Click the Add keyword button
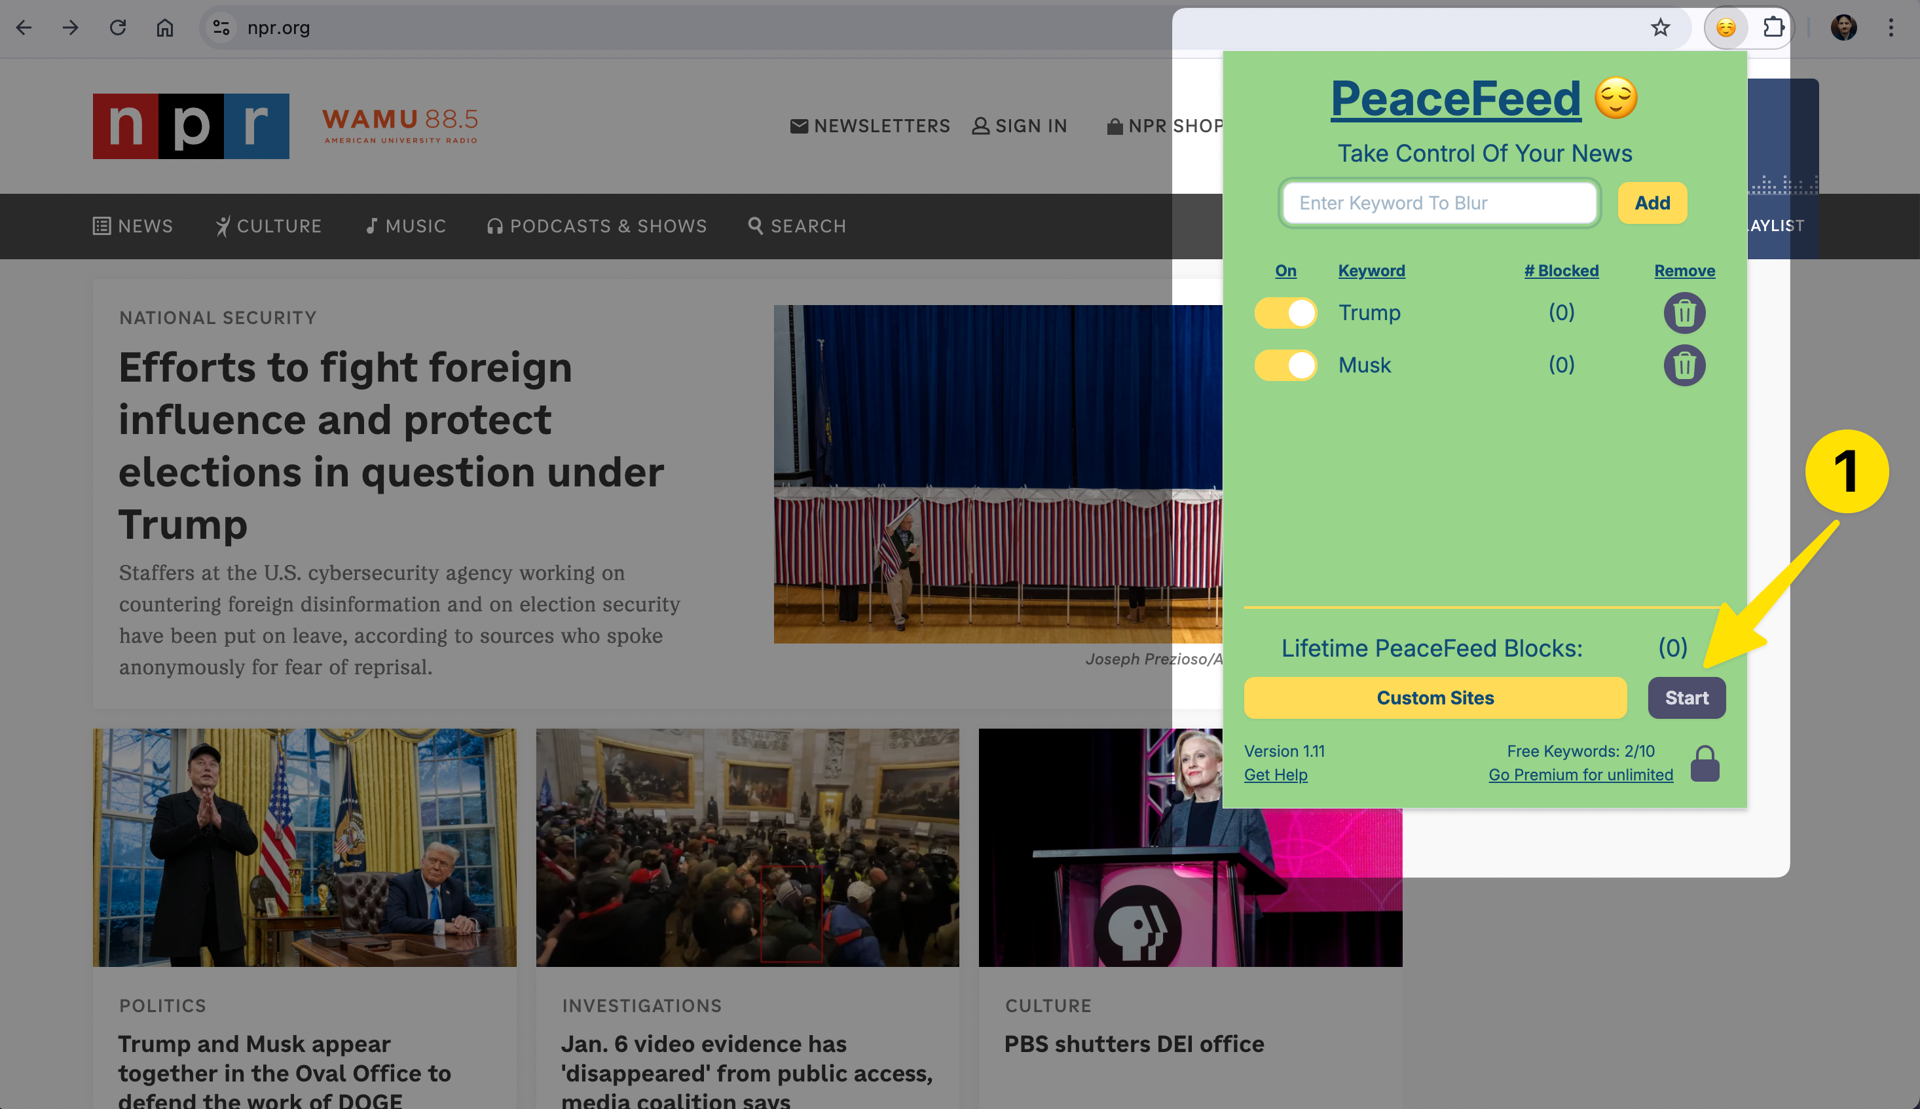Image resolution: width=1920 pixels, height=1109 pixels. tap(1652, 203)
